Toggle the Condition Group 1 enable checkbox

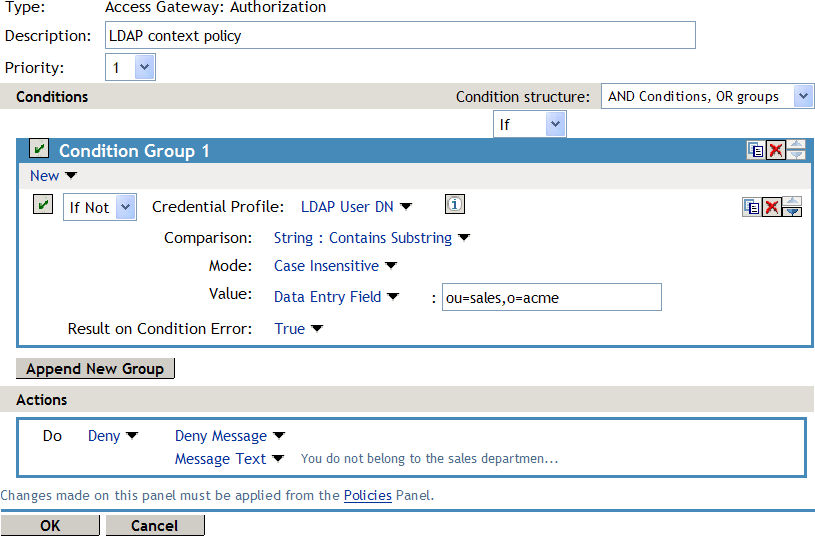pyautogui.click(x=39, y=149)
